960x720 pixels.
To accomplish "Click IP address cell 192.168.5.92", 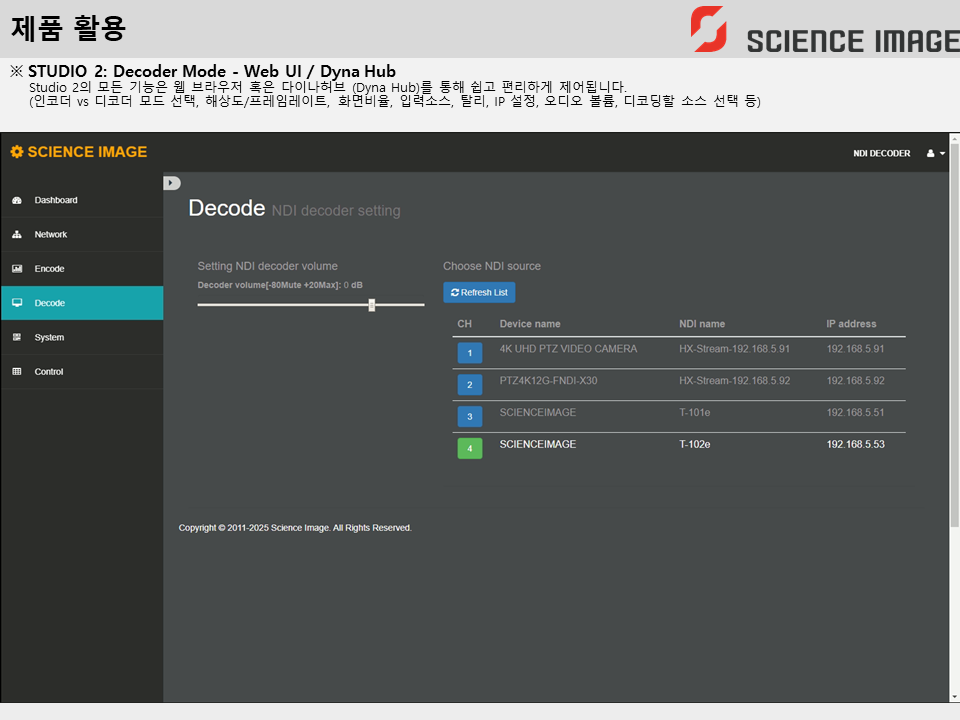I will 855,380.
